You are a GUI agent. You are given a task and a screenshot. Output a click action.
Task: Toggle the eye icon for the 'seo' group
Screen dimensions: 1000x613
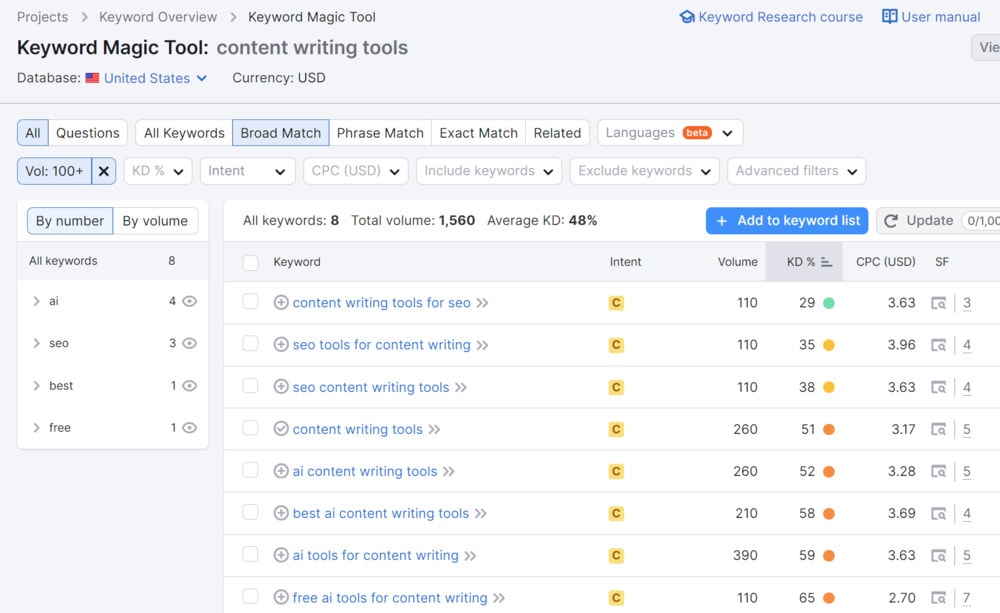(x=189, y=343)
